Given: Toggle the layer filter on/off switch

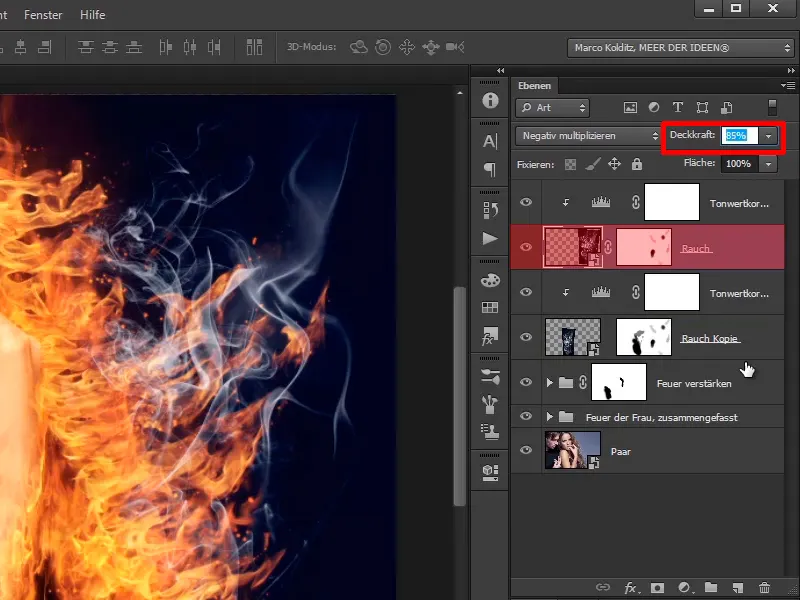Looking at the screenshot, I should [772, 108].
